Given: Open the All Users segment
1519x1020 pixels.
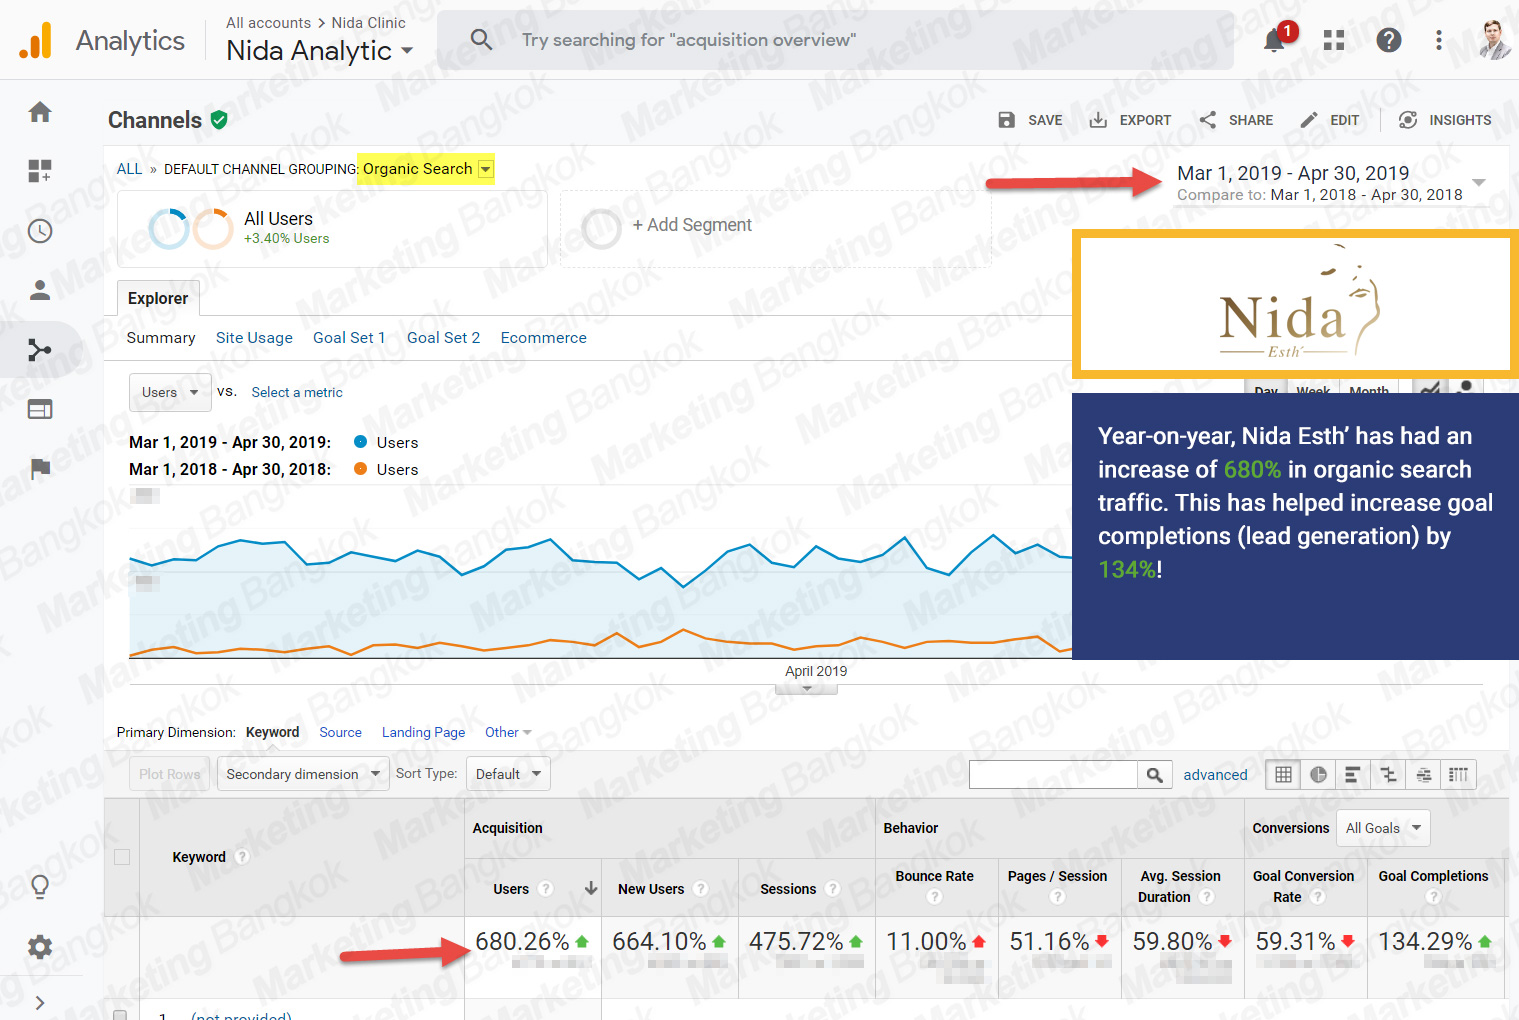Looking at the screenshot, I should click(x=332, y=228).
